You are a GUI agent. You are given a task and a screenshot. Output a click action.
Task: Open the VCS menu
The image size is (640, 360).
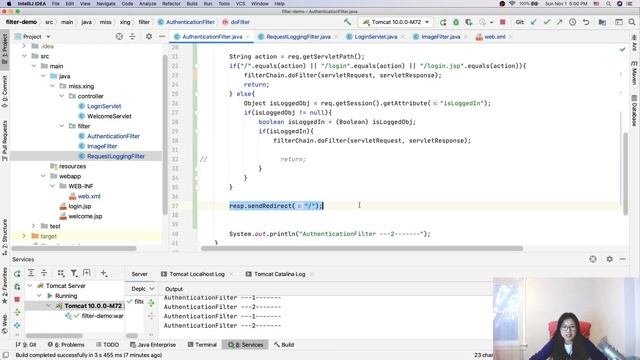click(240, 4)
